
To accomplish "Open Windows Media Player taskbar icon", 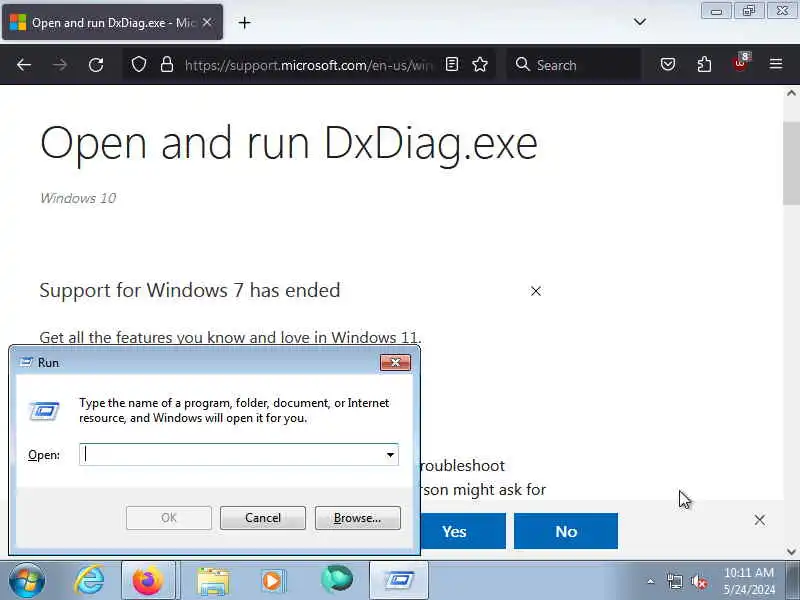I will point(272,581).
